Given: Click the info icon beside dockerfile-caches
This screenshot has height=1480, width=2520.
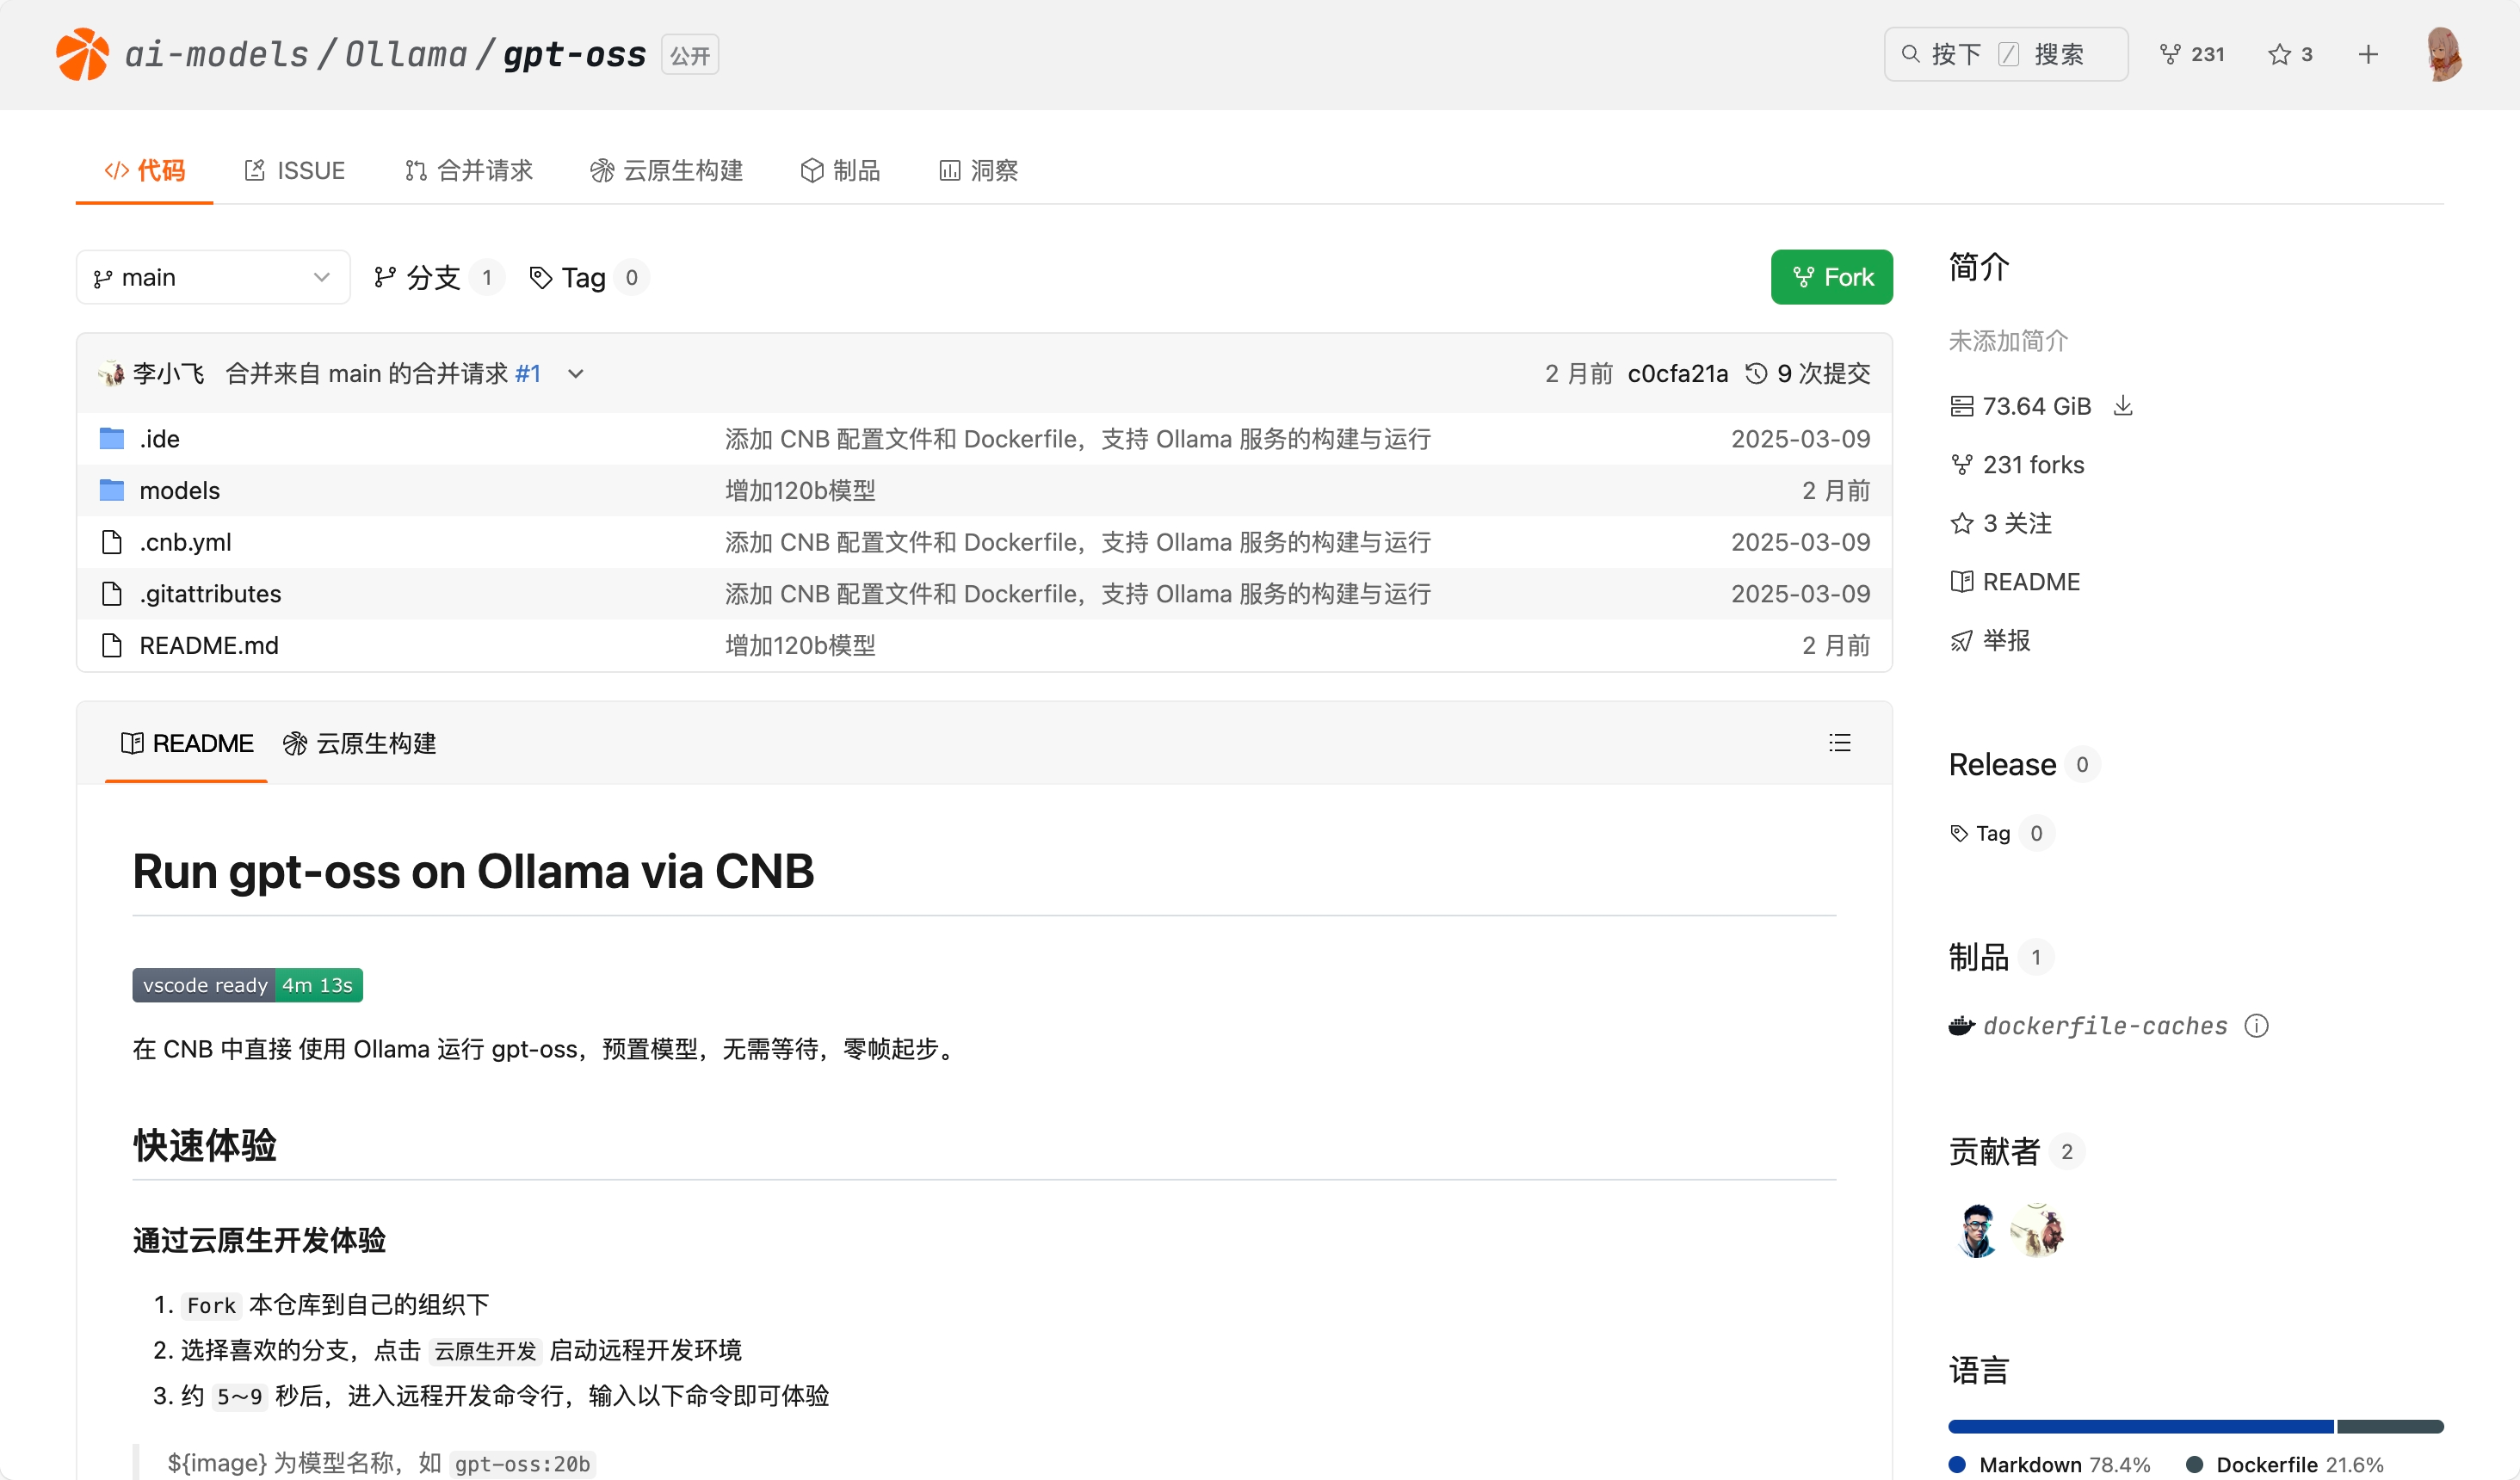Looking at the screenshot, I should 2256,1026.
